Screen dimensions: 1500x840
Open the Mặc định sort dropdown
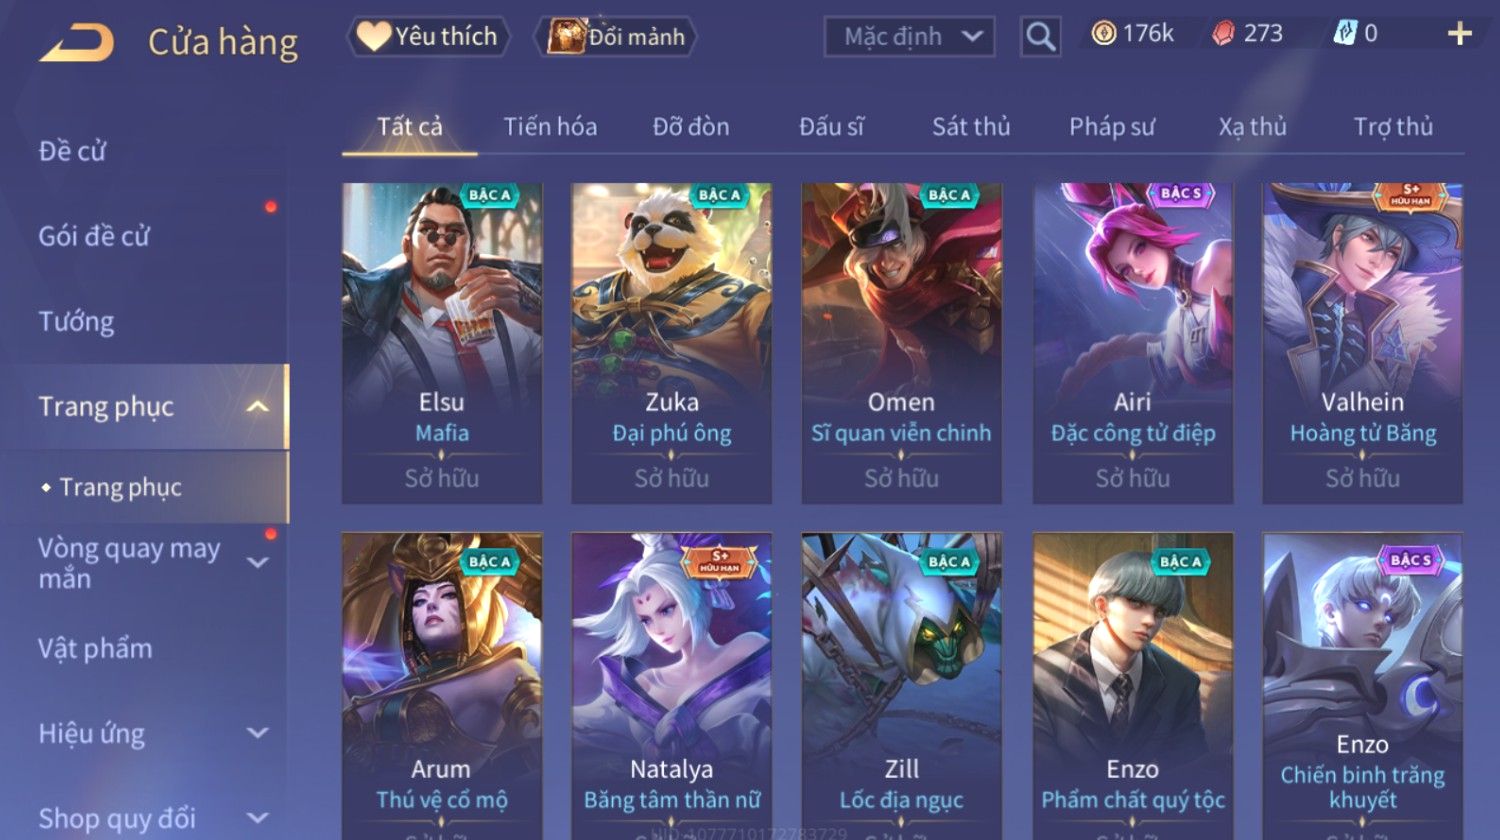(x=909, y=37)
